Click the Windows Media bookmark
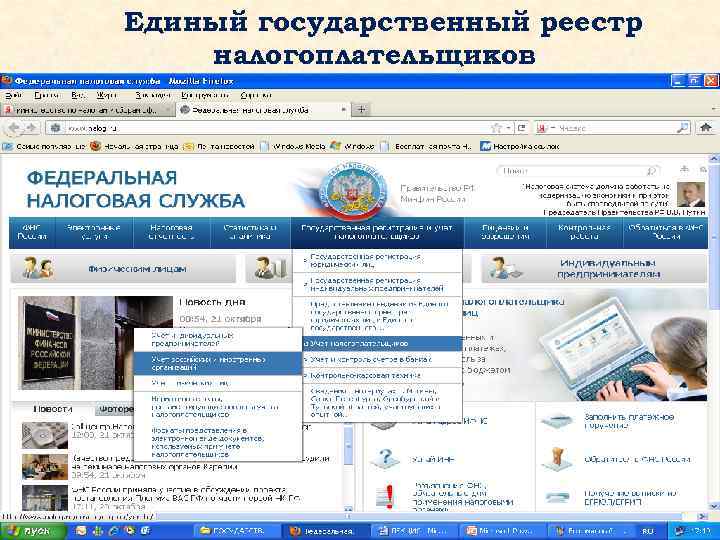Screen dimensions: 720x540 293,146
